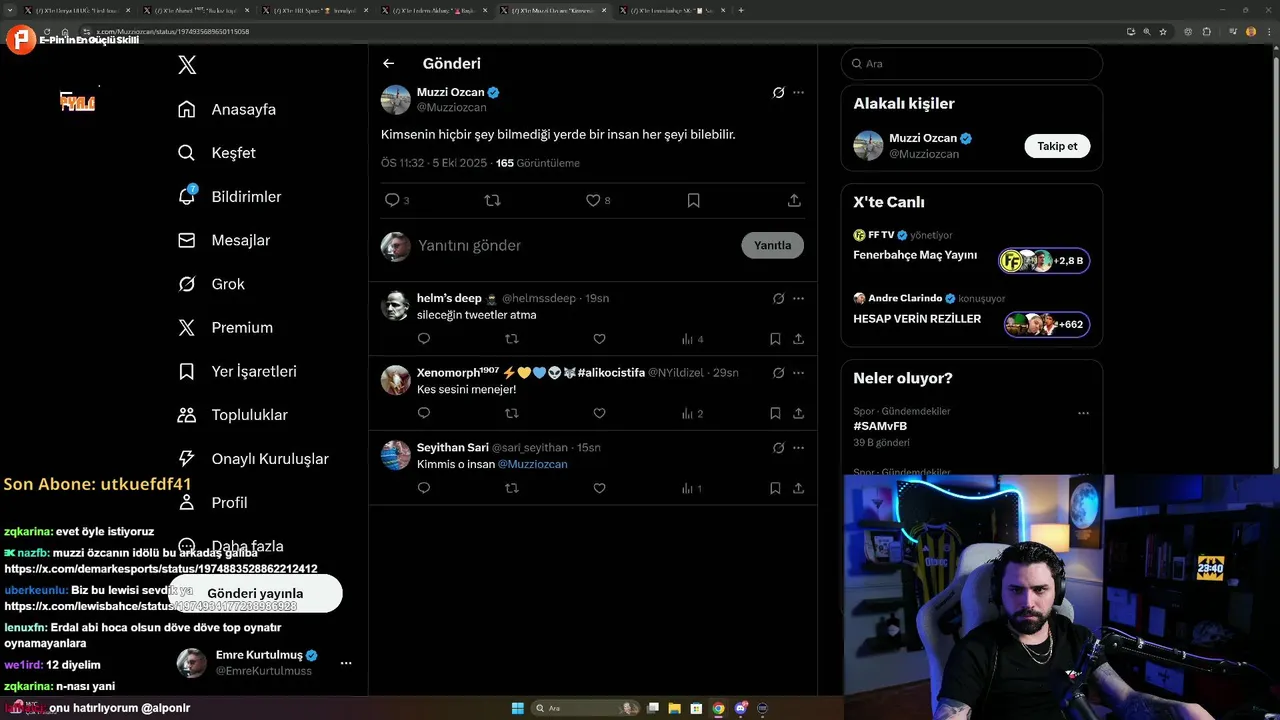Go back using the Gönderi back arrow
1280x720 pixels.
(x=389, y=63)
